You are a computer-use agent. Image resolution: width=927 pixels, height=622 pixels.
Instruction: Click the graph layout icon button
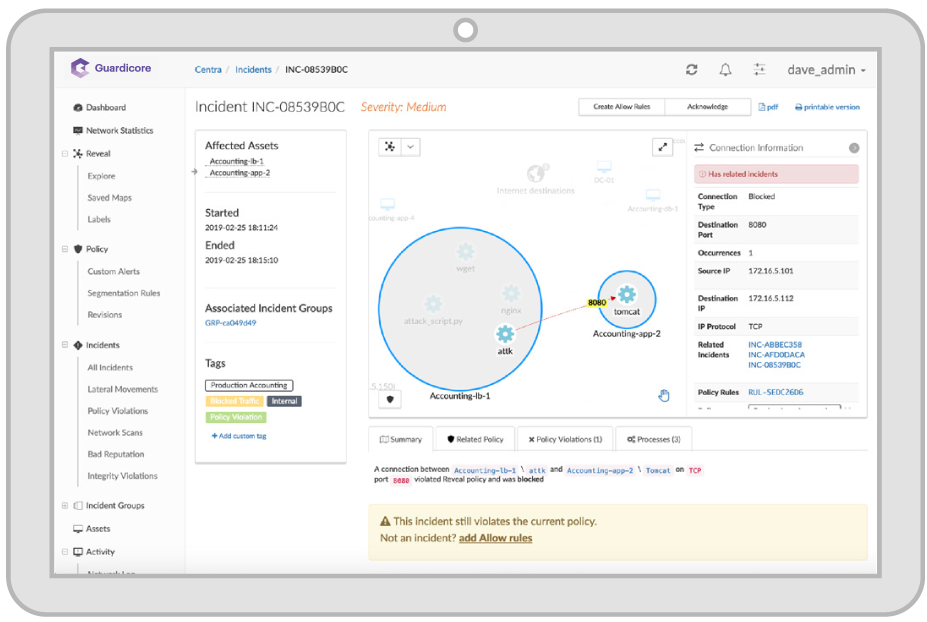click(x=390, y=147)
